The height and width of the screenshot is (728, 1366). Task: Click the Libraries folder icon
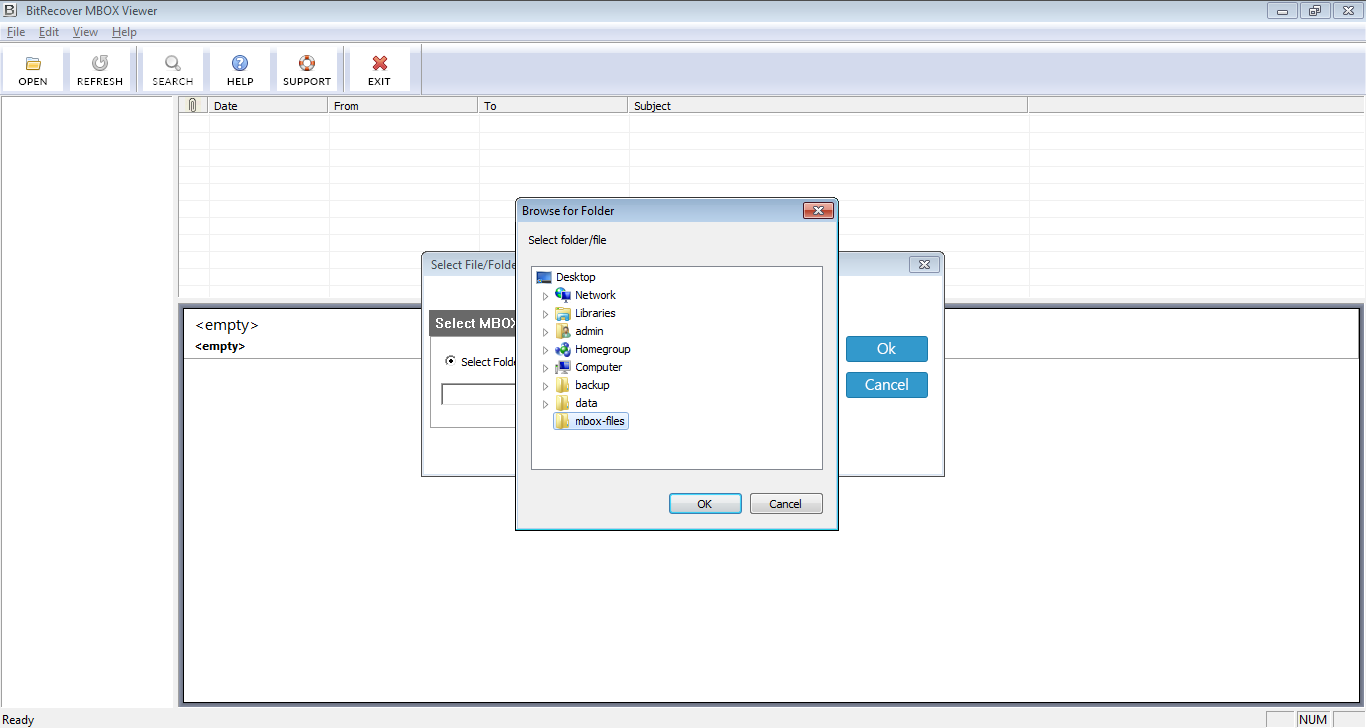[563, 313]
